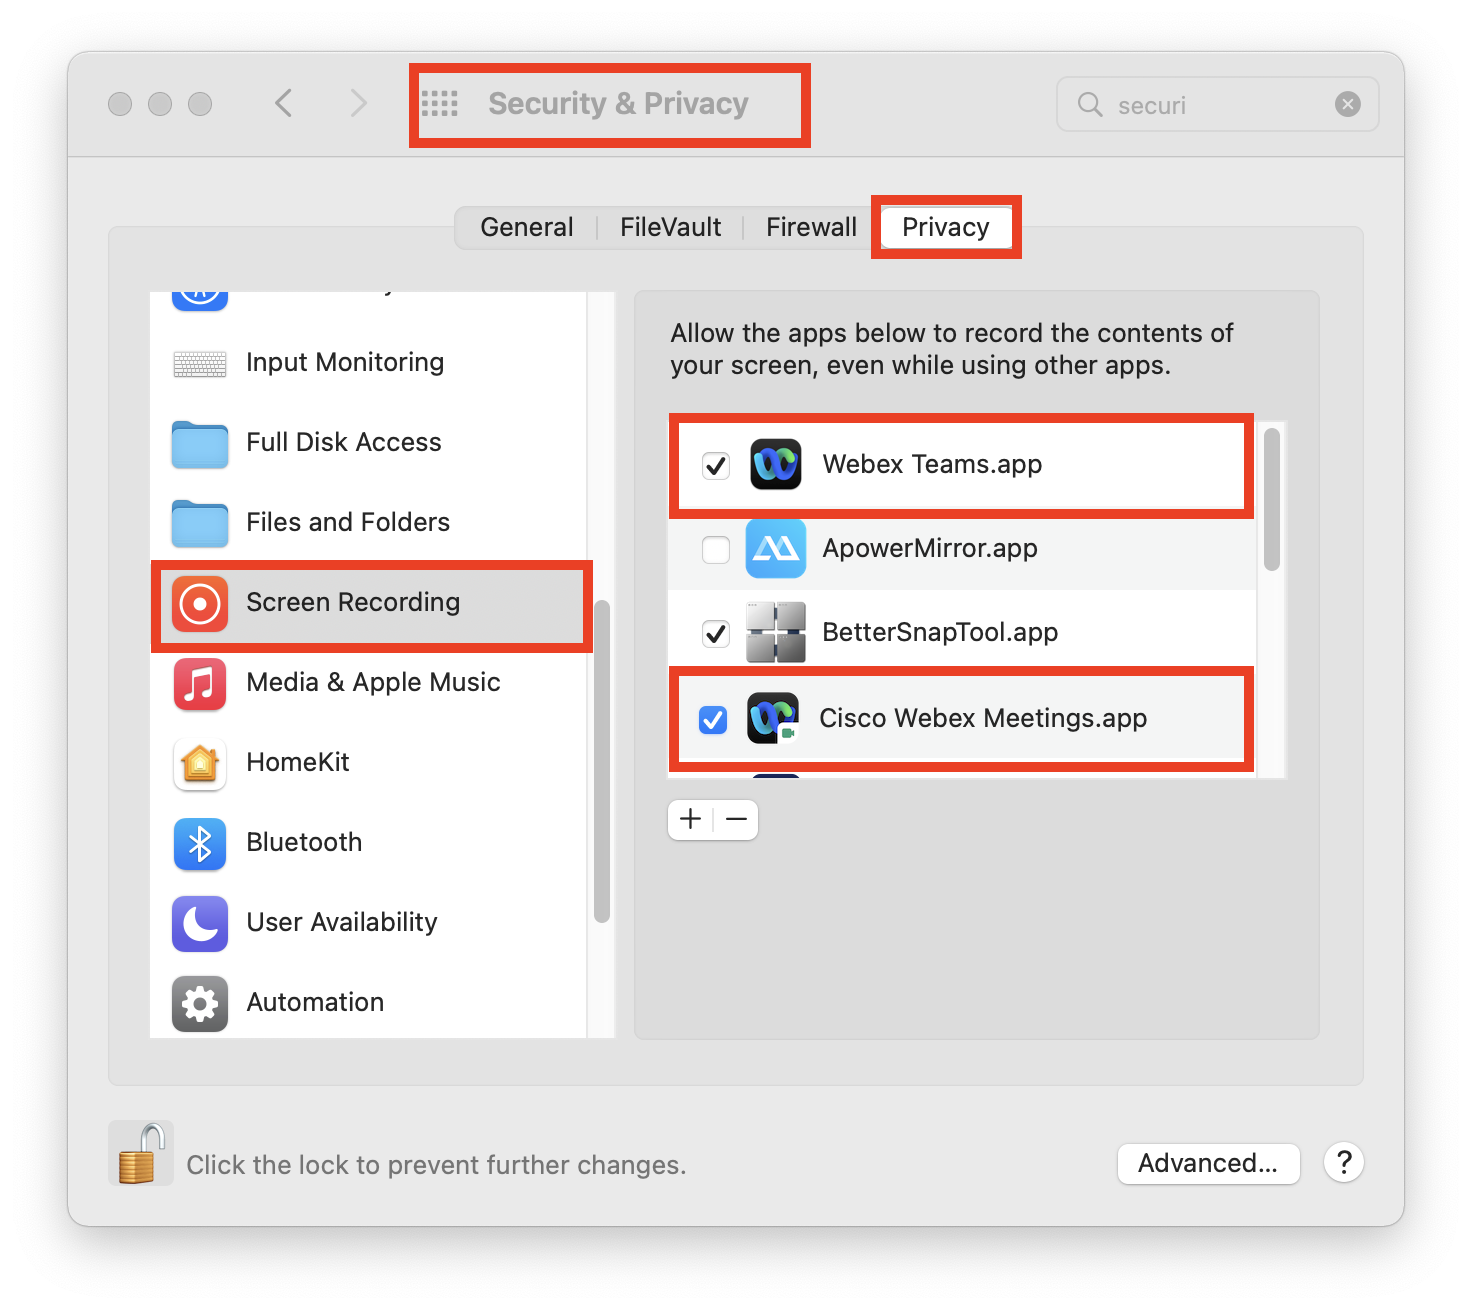Click the search magnifier icon
Viewport: 1472px width, 1310px height.
pos(1090,104)
